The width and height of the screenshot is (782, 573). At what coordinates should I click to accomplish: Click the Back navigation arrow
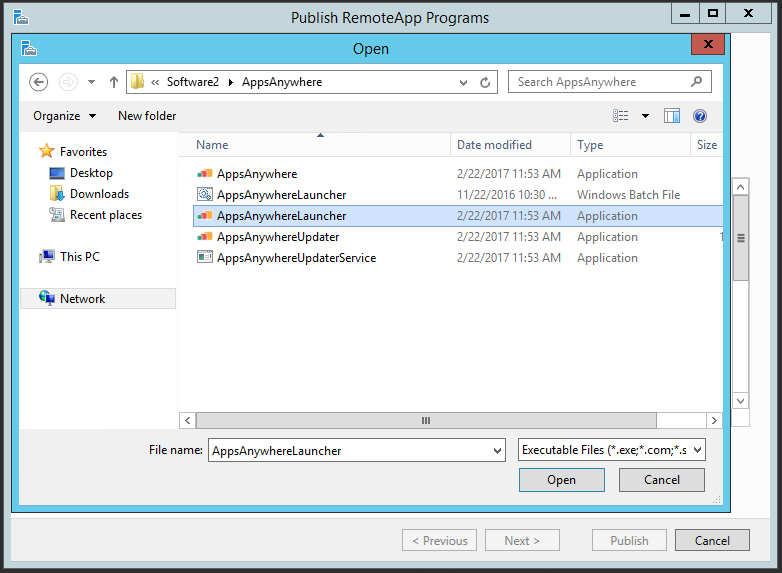(39, 82)
